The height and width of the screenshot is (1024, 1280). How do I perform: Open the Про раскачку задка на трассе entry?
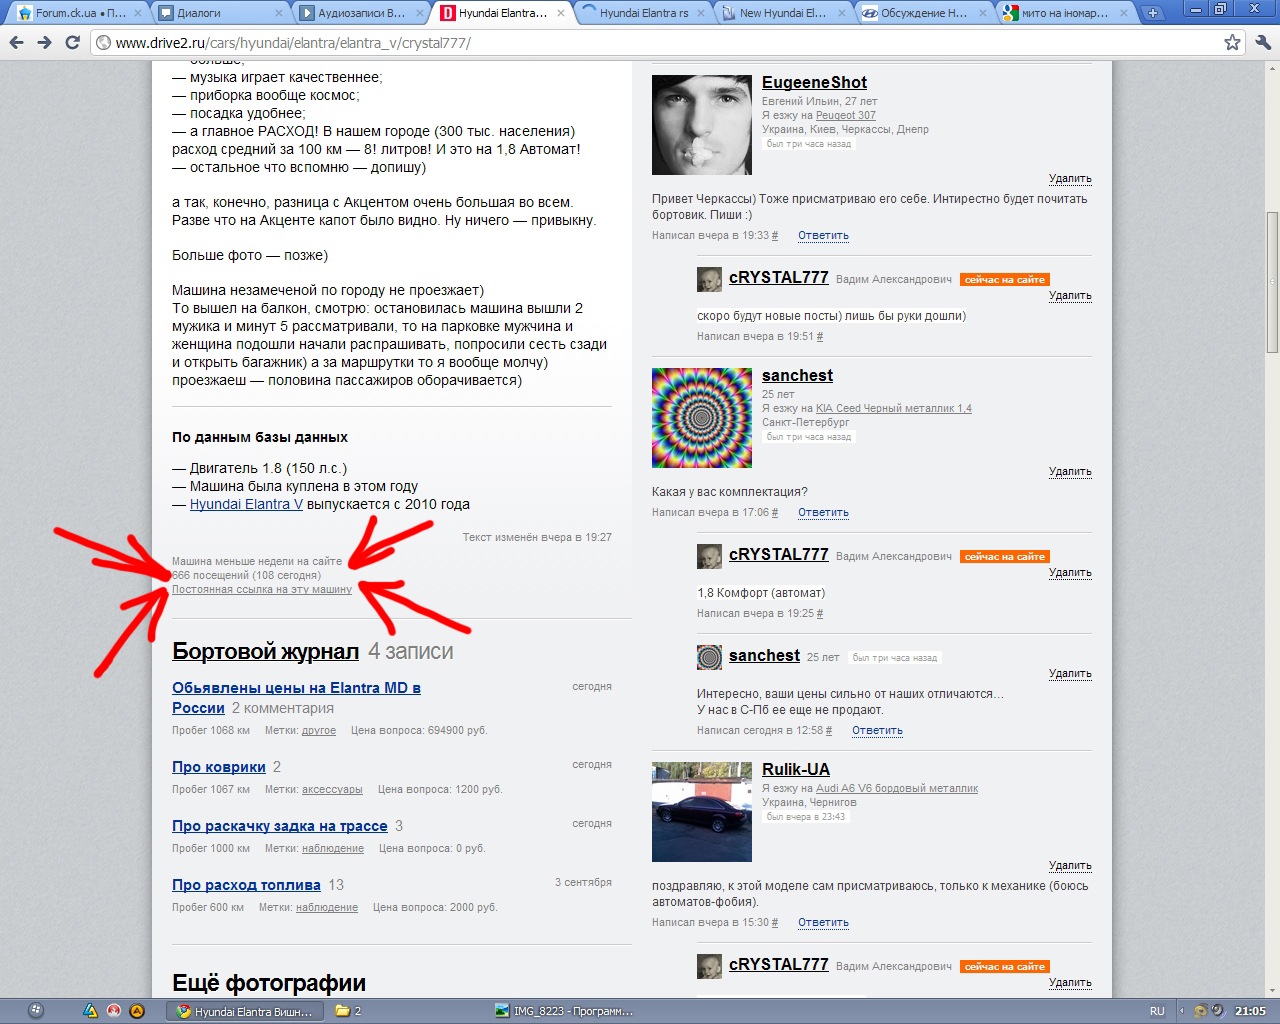(x=280, y=827)
